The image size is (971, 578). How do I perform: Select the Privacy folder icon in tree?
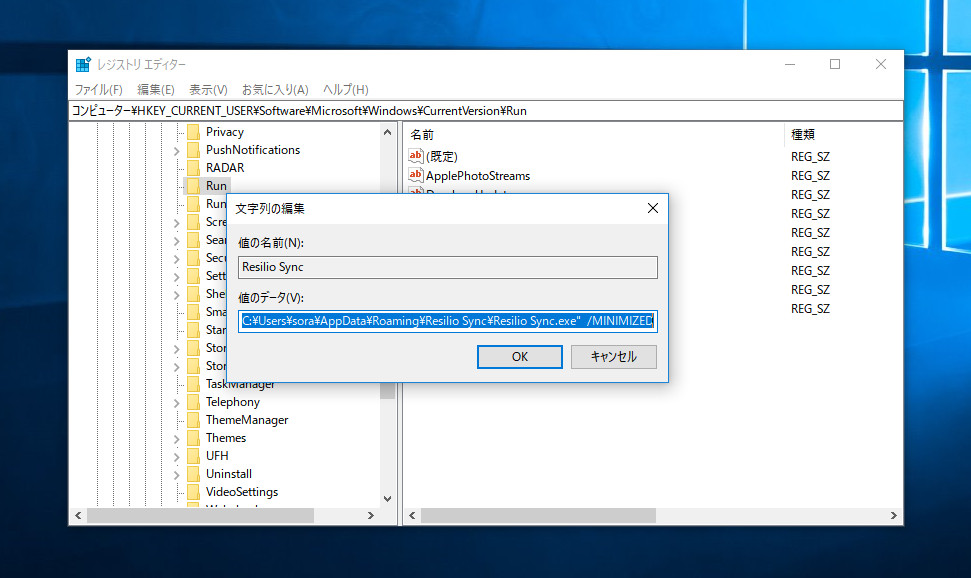193,132
